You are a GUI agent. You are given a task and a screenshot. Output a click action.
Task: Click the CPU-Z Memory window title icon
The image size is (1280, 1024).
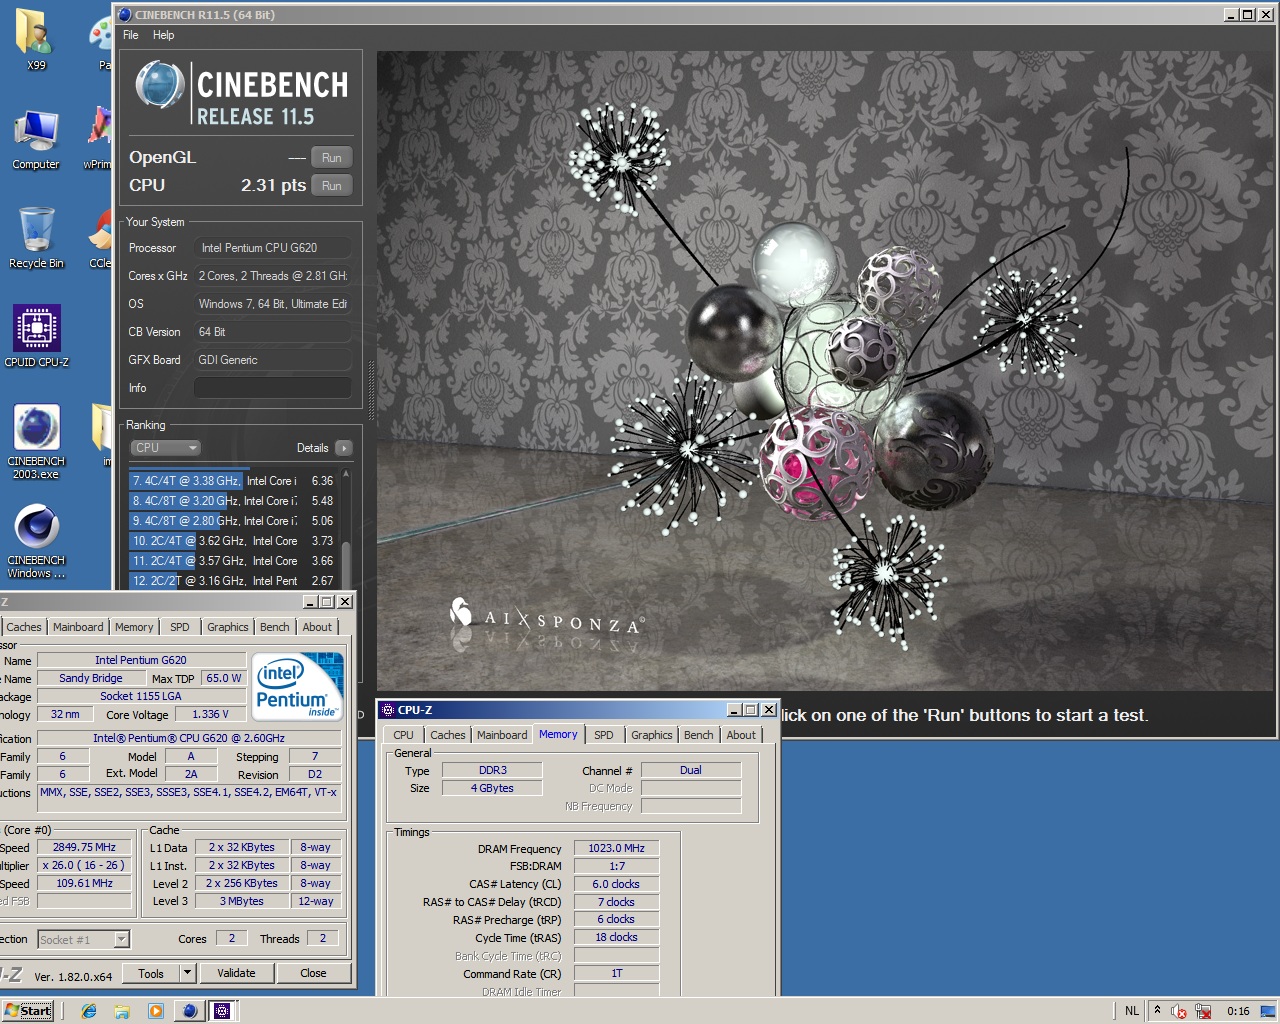388,710
